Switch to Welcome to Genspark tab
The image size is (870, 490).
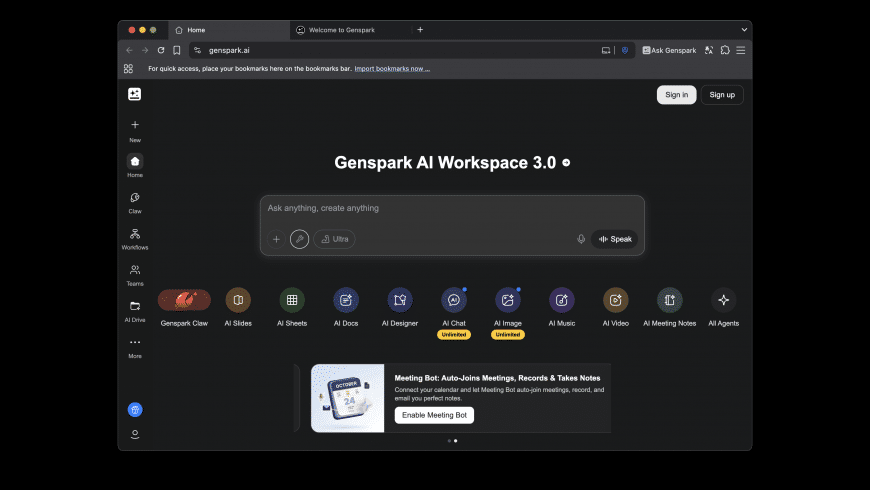(x=351, y=30)
